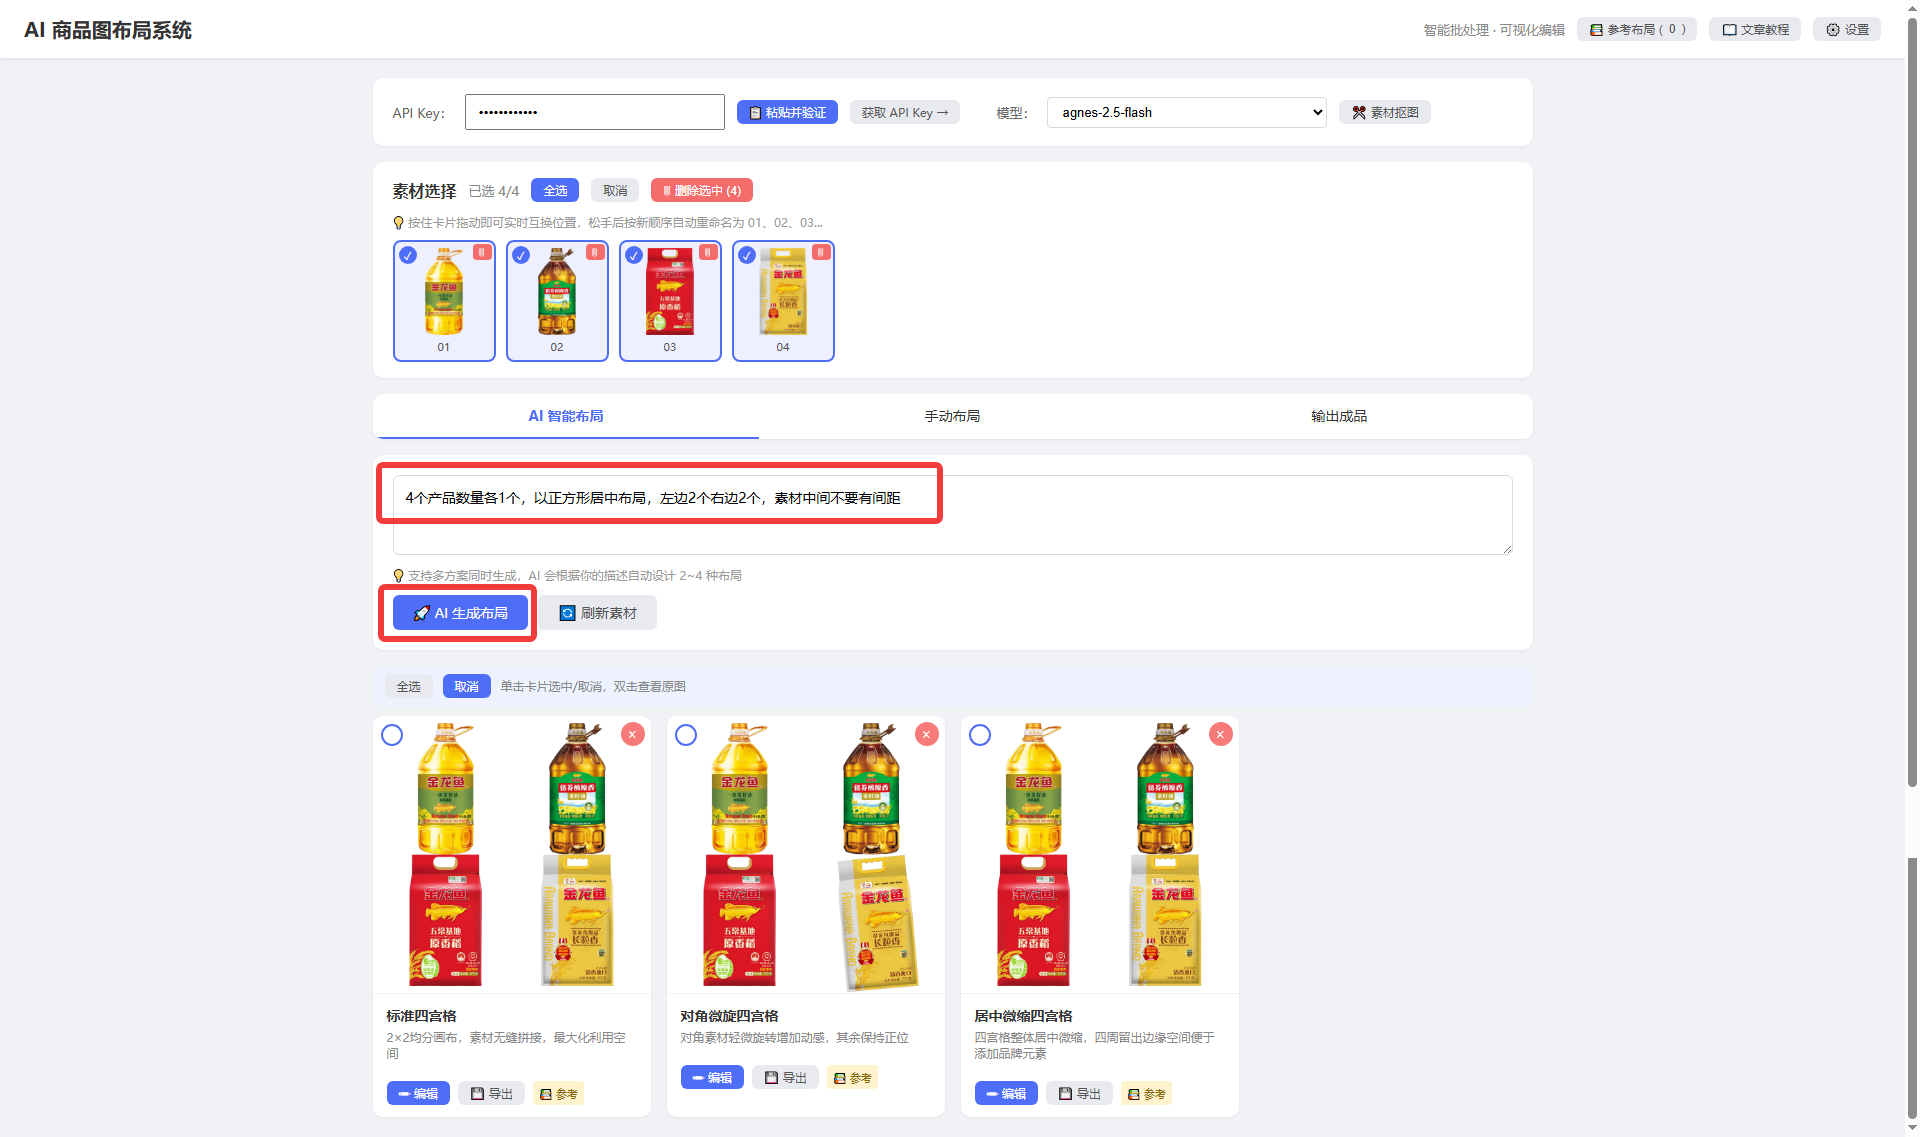Image resolution: width=1920 pixels, height=1137 pixels.
Task: Switch to the 手动布局 tab
Action: [952, 416]
